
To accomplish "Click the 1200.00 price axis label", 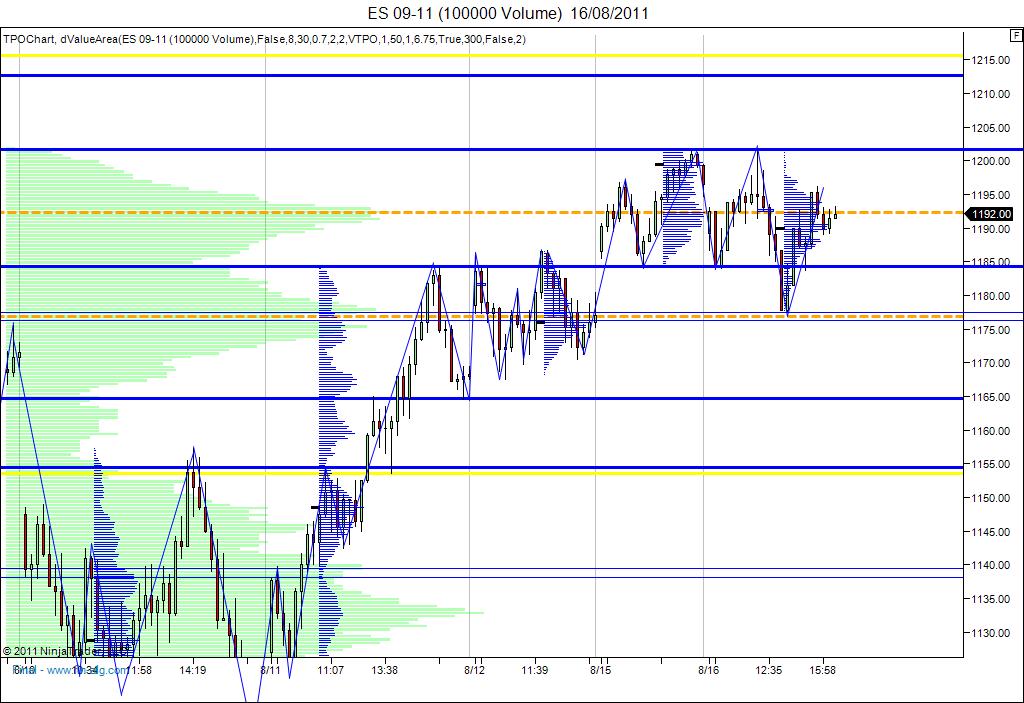I will point(991,161).
